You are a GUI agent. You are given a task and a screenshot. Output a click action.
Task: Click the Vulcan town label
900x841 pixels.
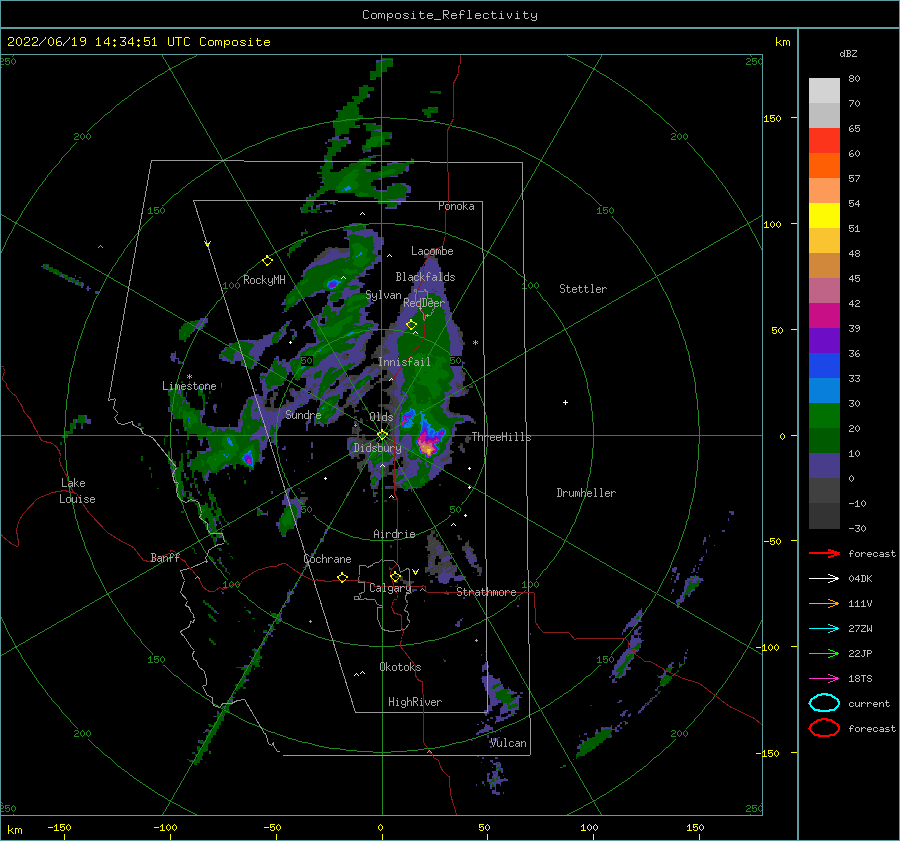pos(508,743)
